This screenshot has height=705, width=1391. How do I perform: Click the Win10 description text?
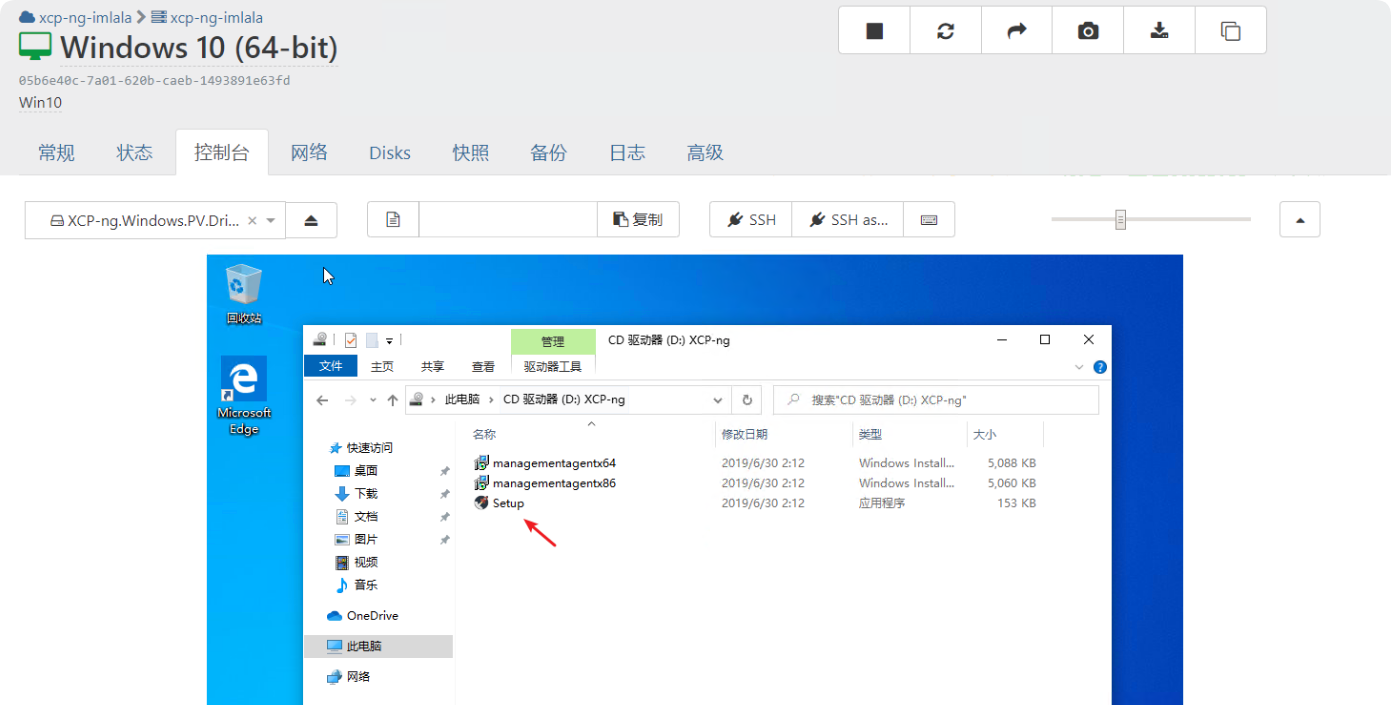point(41,103)
